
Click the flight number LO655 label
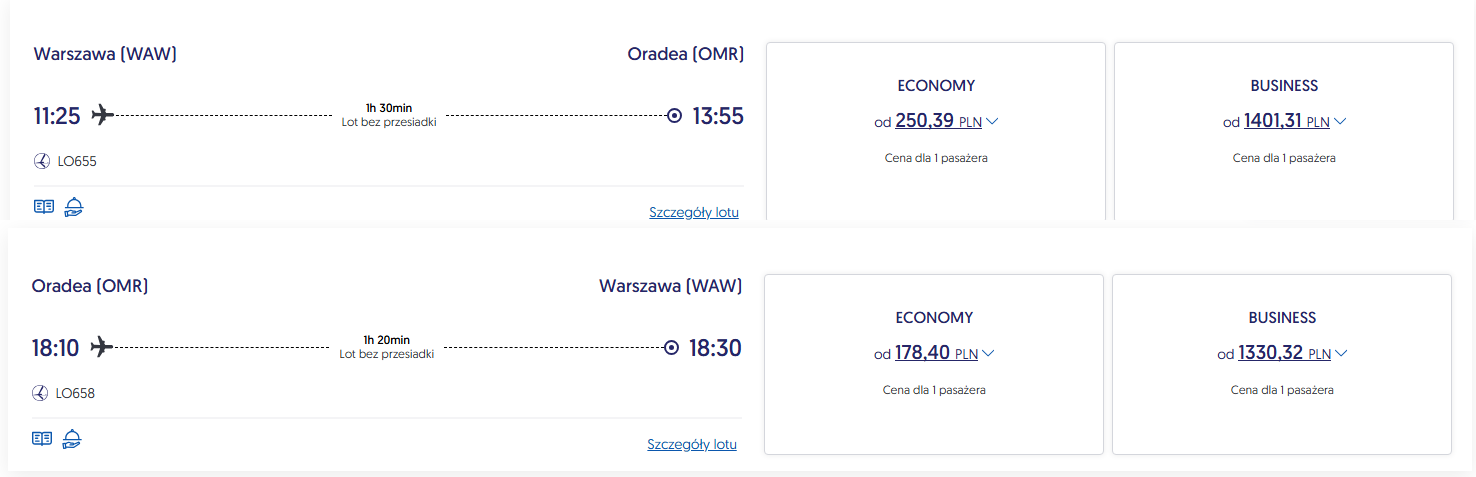[x=77, y=161]
